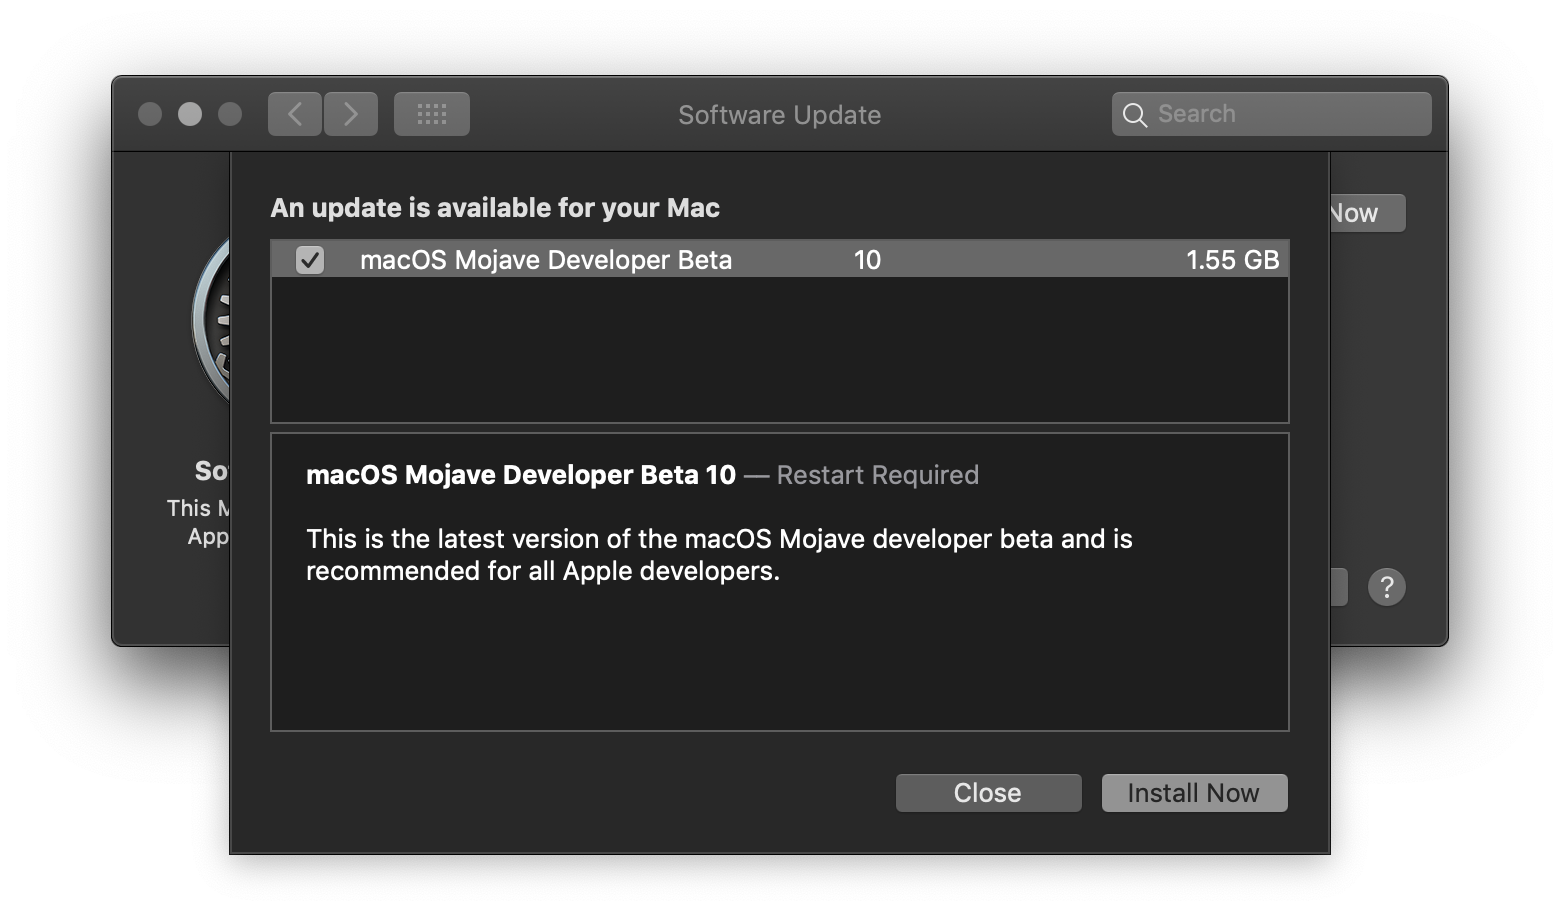Viewport: 1560px width, 908px height.
Task: Focus the Search field in the title bar
Action: [1271, 114]
